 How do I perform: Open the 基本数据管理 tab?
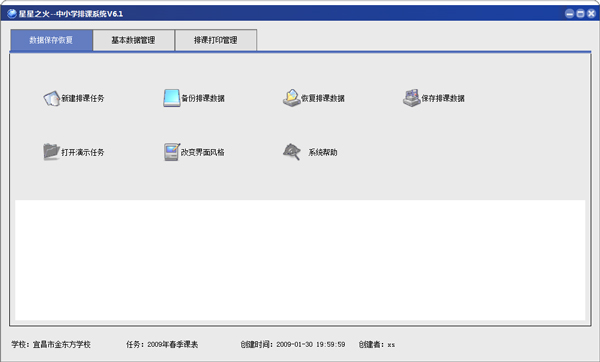coord(133,40)
